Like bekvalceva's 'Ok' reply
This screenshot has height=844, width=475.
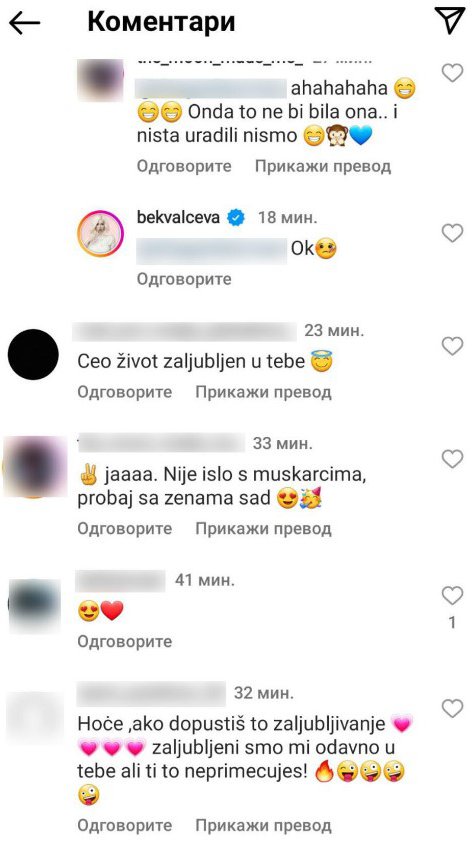click(452, 233)
